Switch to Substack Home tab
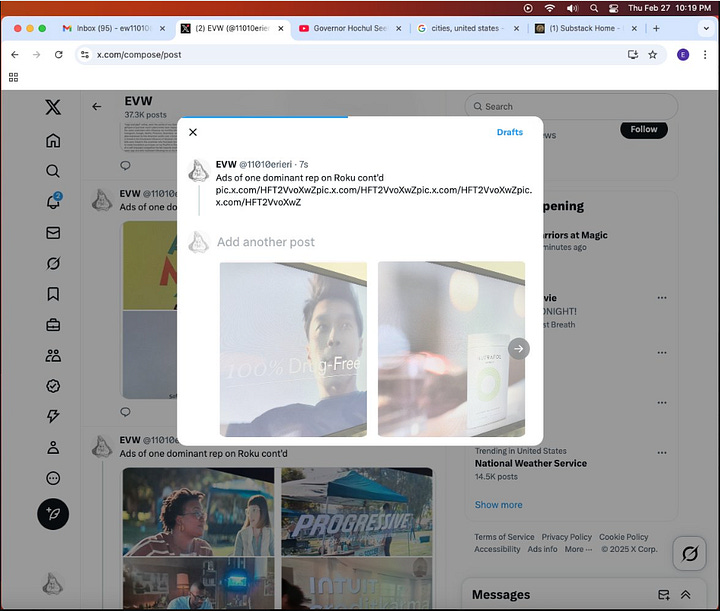The height and width of the screenshot is (611, 720). click(x=586, y=28)
